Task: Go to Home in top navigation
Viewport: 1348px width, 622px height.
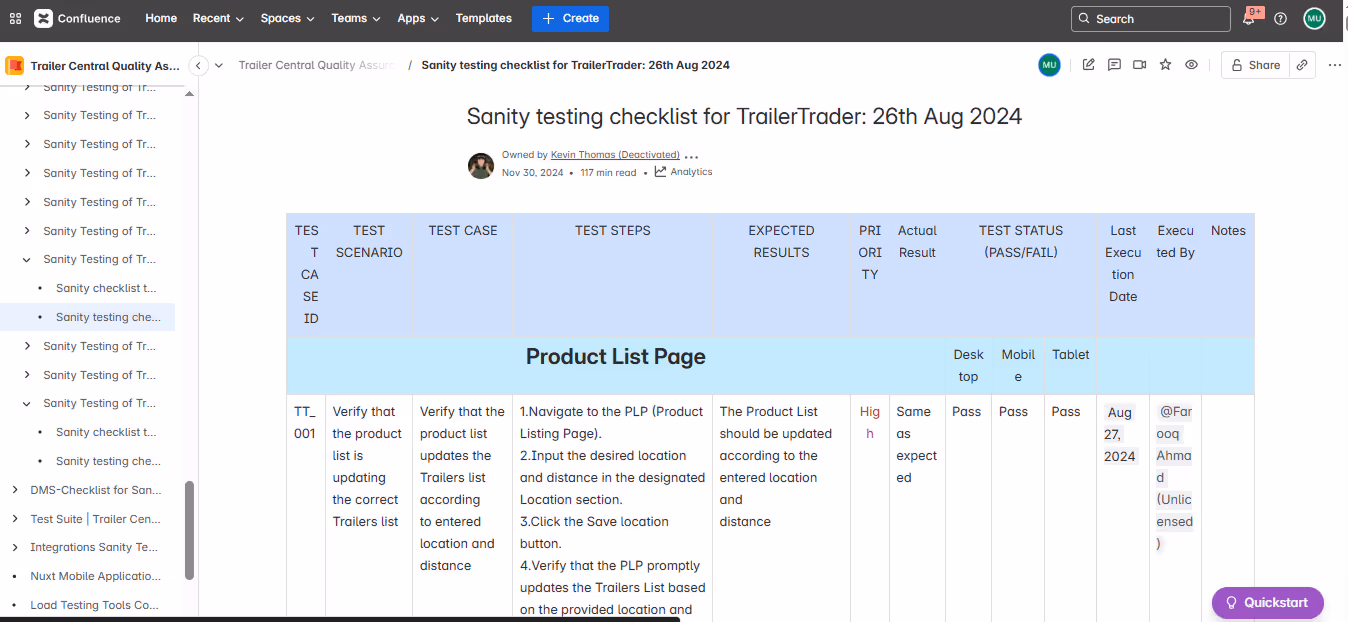Action: 161,18
